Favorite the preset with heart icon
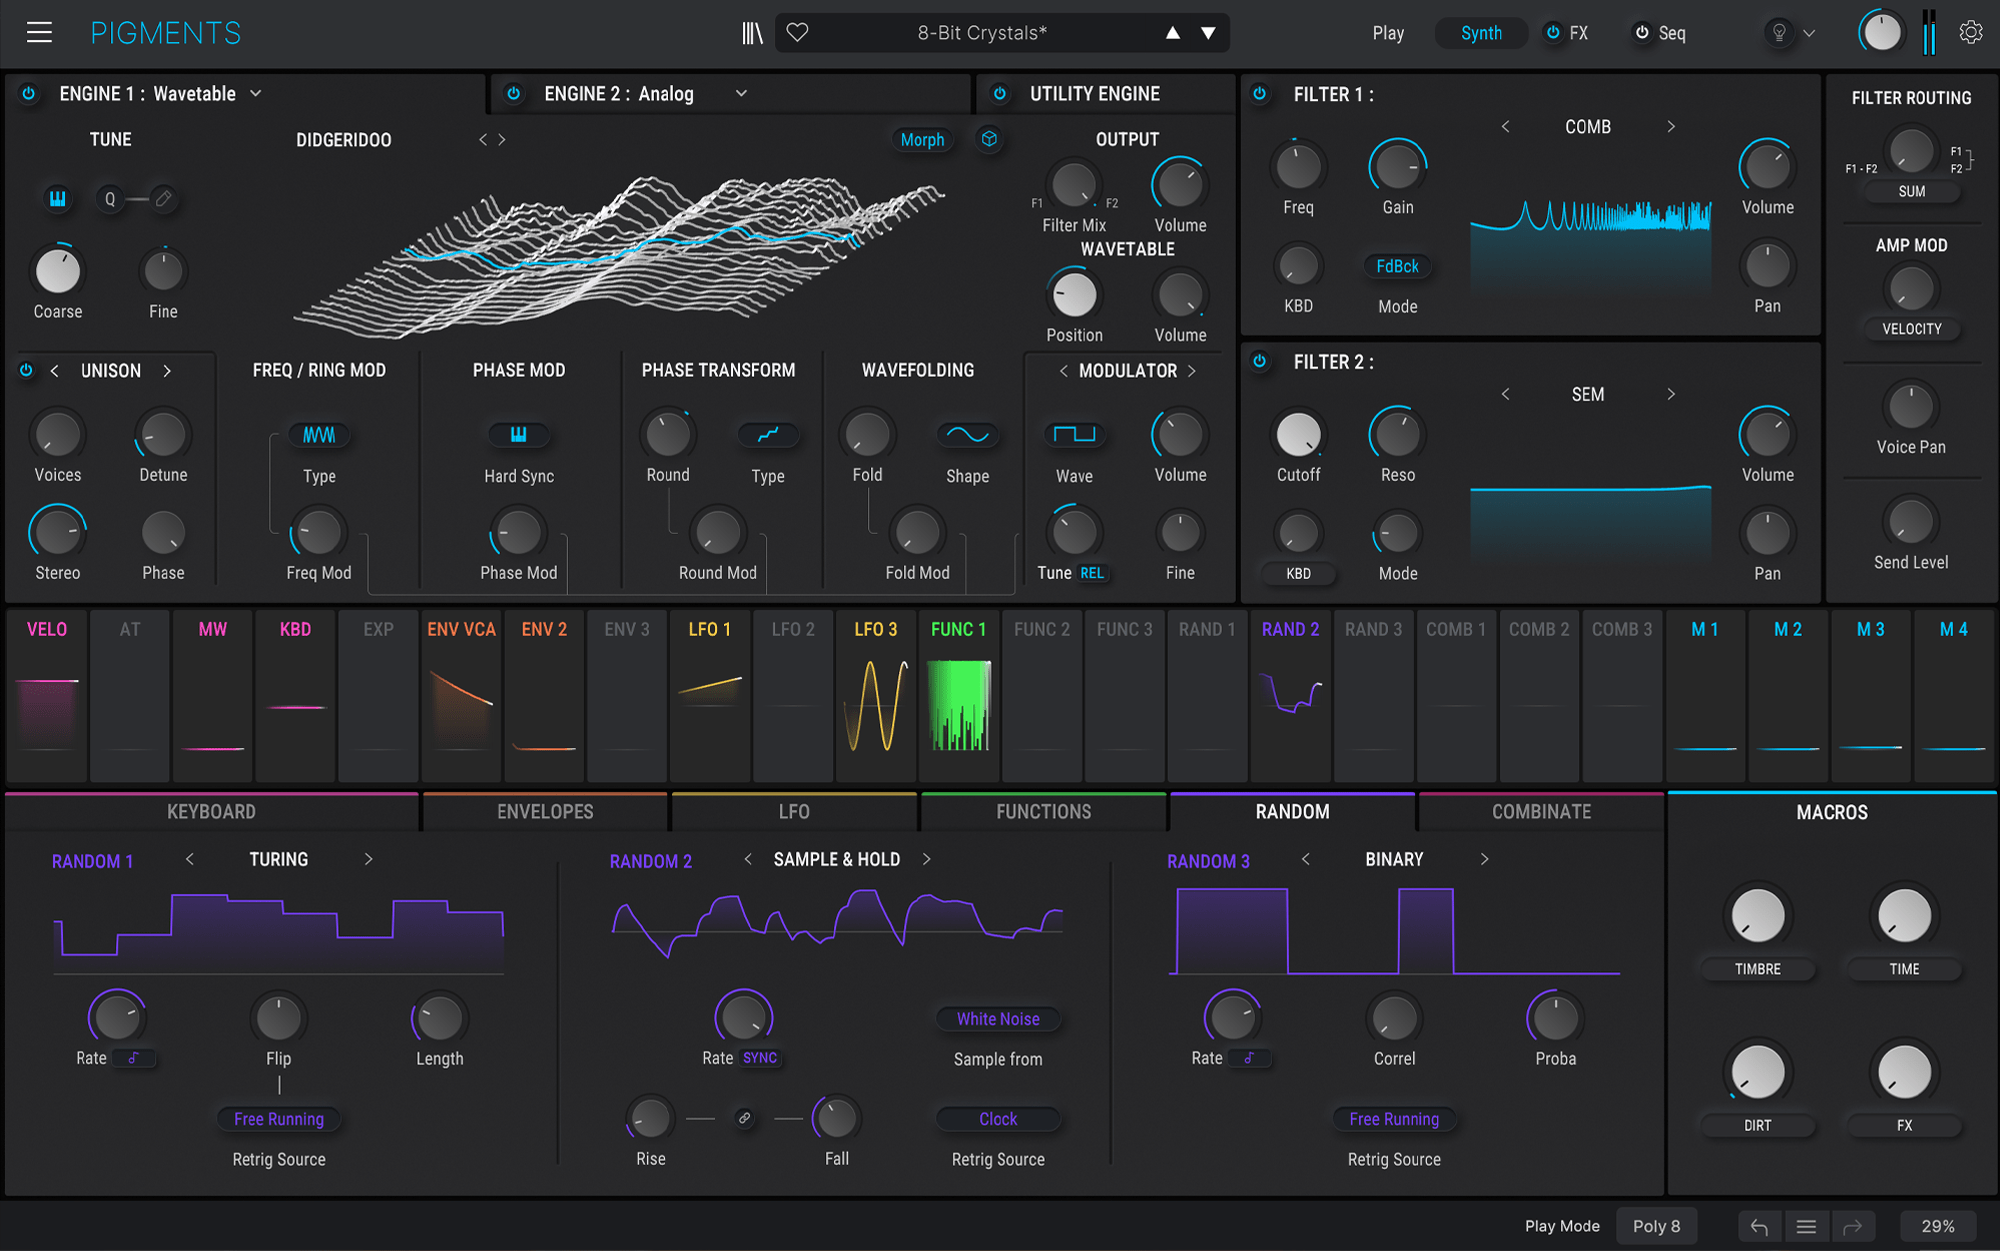The image size is (2000, 1251). 797,33
